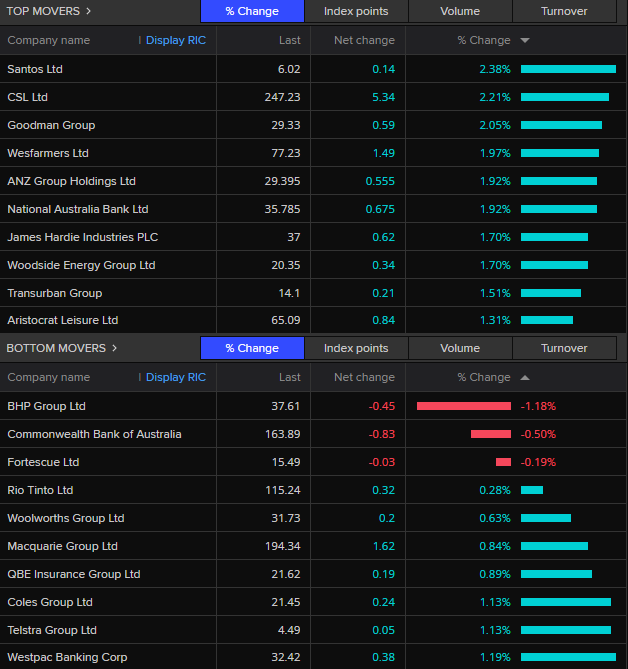The image size is (628, 669).
Task: Click CSL last price 247.23
Action: click(x=282, y=97)
